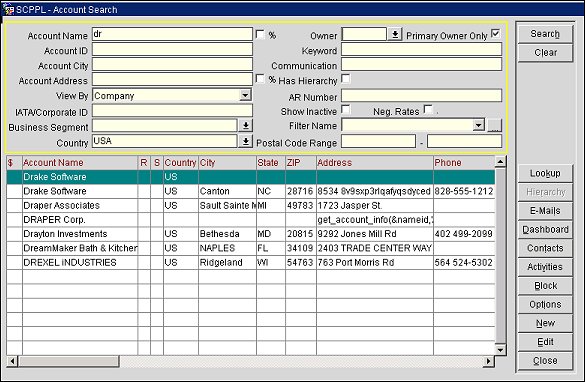
Task: Open the Owner list arrow
Action: click(395, 34)
